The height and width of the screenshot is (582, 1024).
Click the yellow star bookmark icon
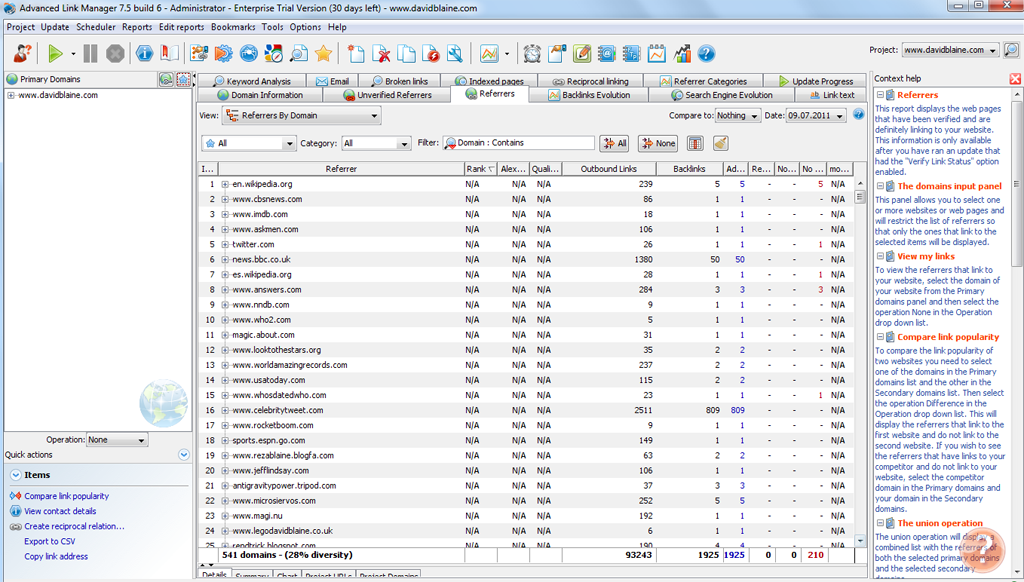(323, 54)
